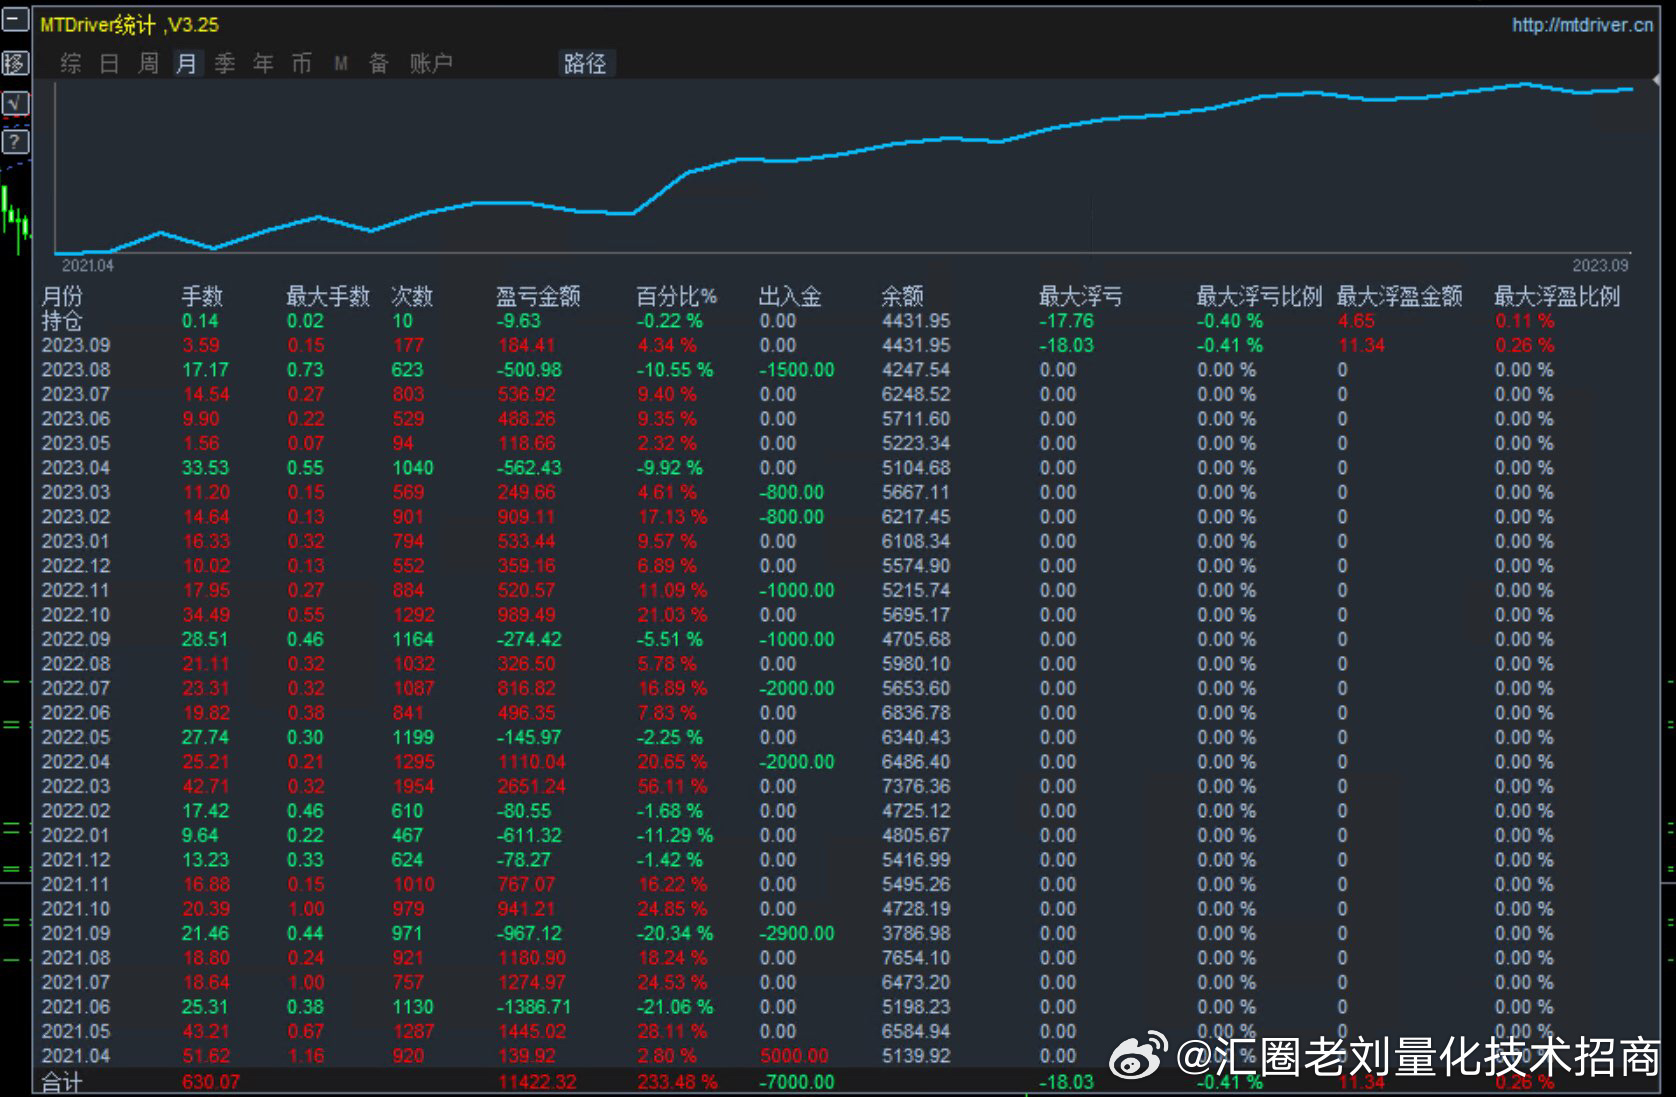The height and width of the screenshot is (1097, 1676).
Task: Select the 2022.01 month row label
Action: click(76, 836)
